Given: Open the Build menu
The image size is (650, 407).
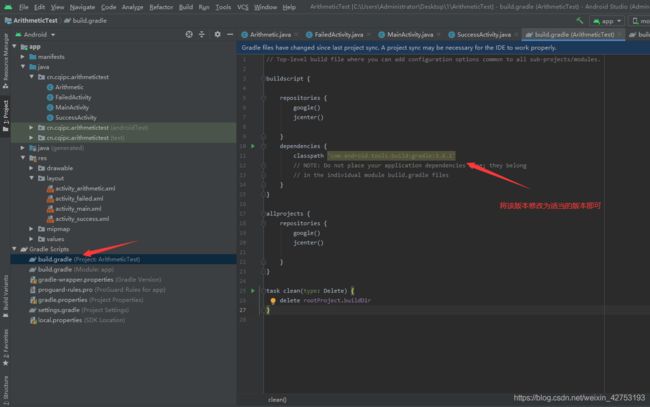Looking at the screenshot, I should (x=185, y=7).
